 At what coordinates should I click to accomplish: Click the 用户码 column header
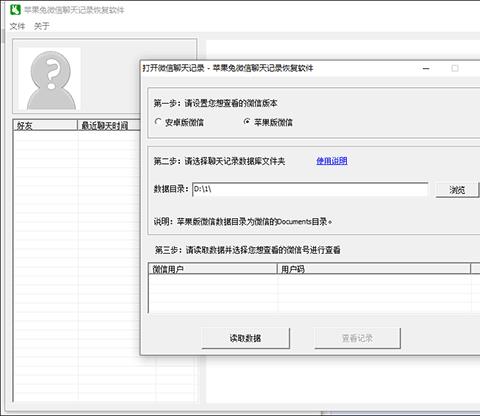(x=374, y=269)
